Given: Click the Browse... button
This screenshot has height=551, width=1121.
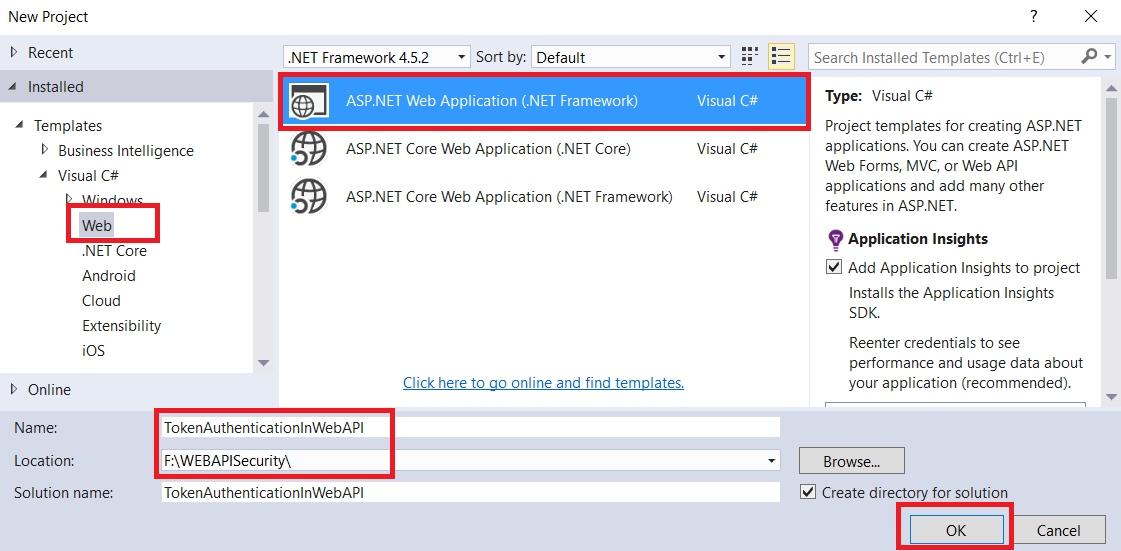Looking at the screenshot, I should tap(851, 461).
